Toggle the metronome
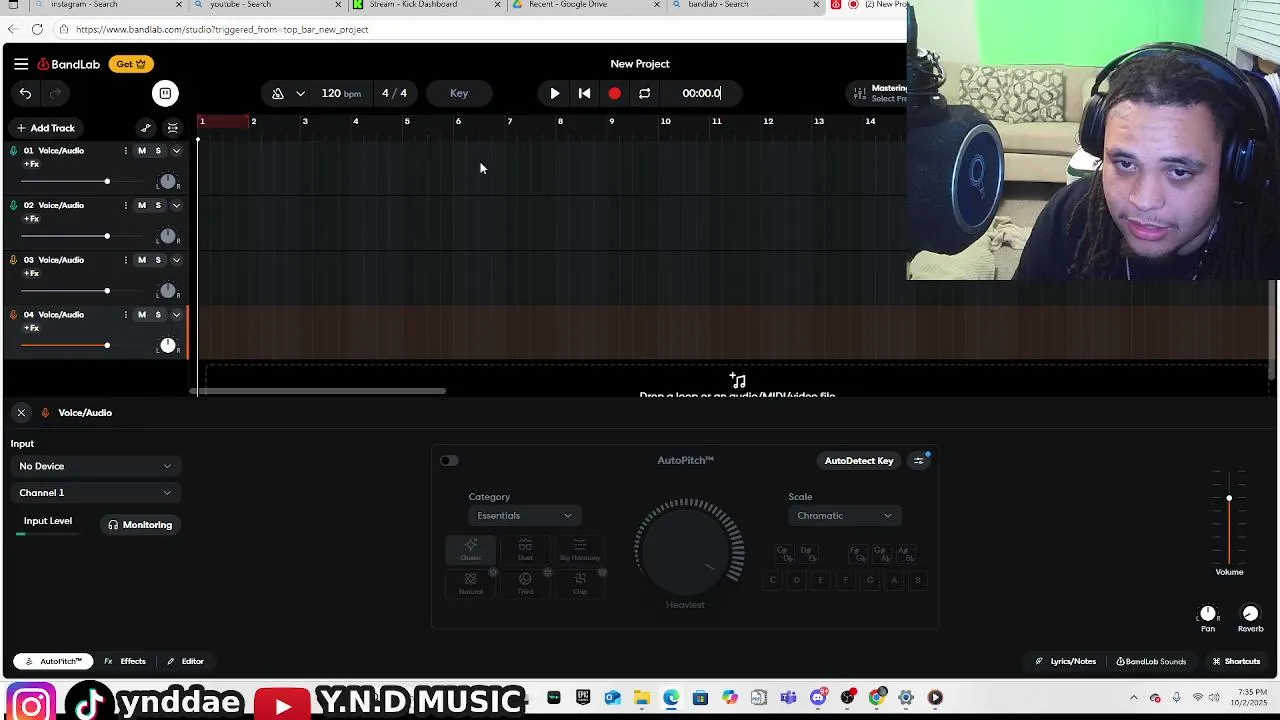 coord(278,93)
